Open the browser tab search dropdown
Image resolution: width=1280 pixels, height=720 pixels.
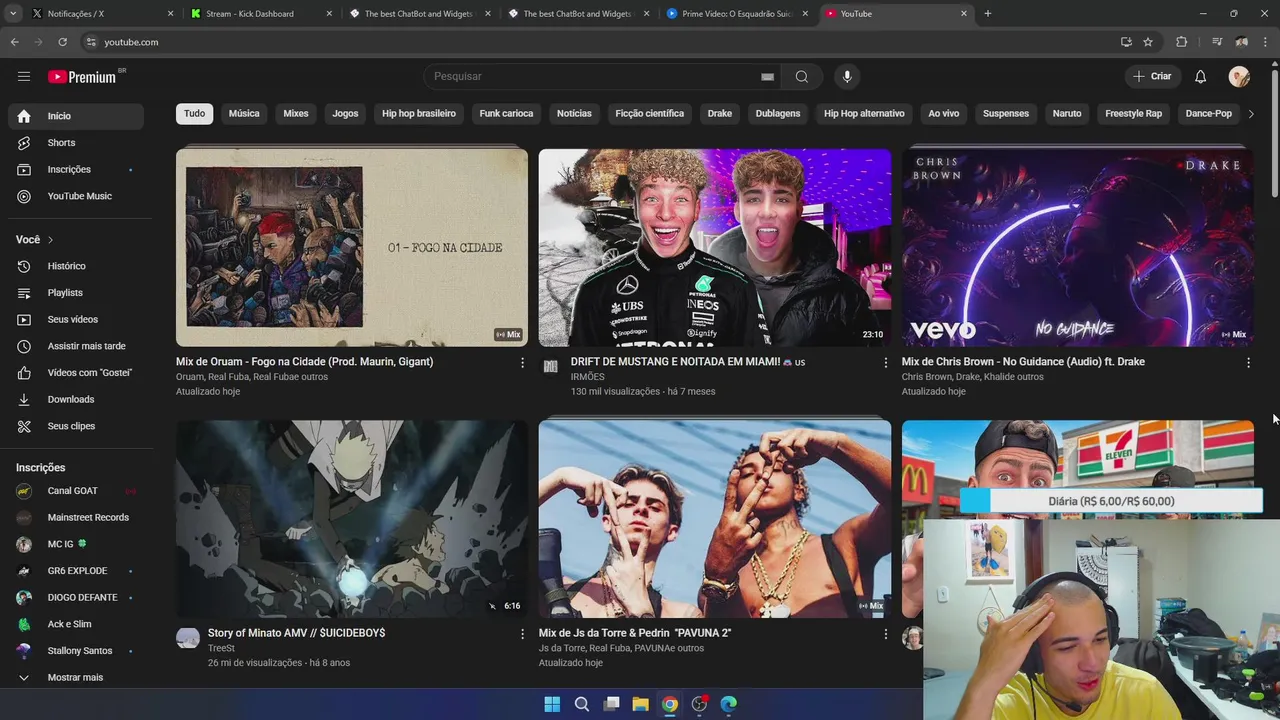(x=13, y=14)
